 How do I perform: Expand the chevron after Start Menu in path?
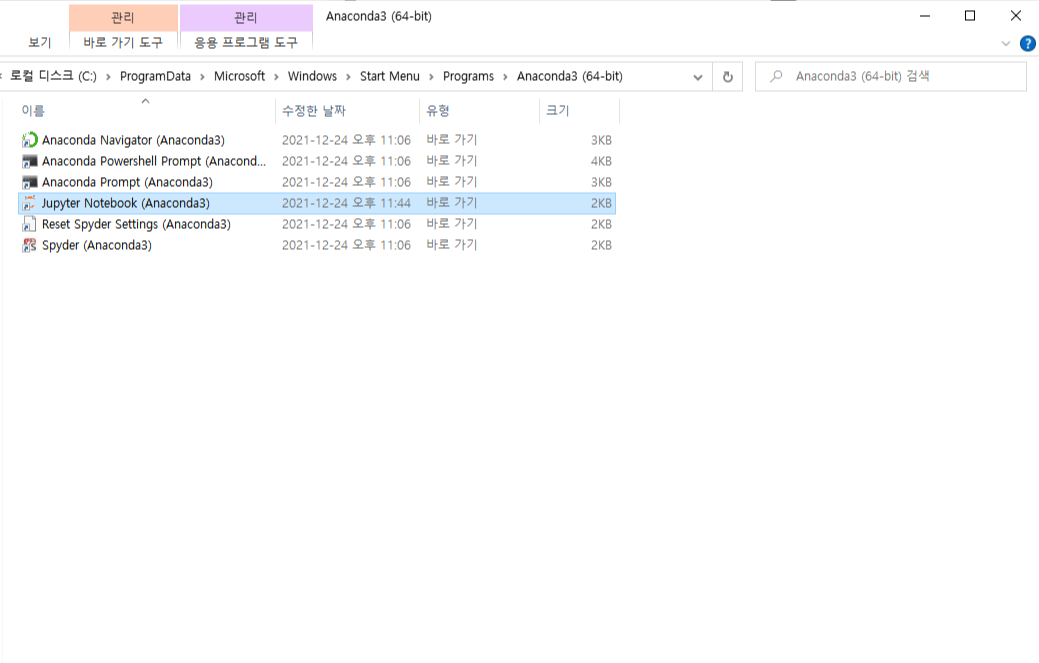tap(431, 77)
